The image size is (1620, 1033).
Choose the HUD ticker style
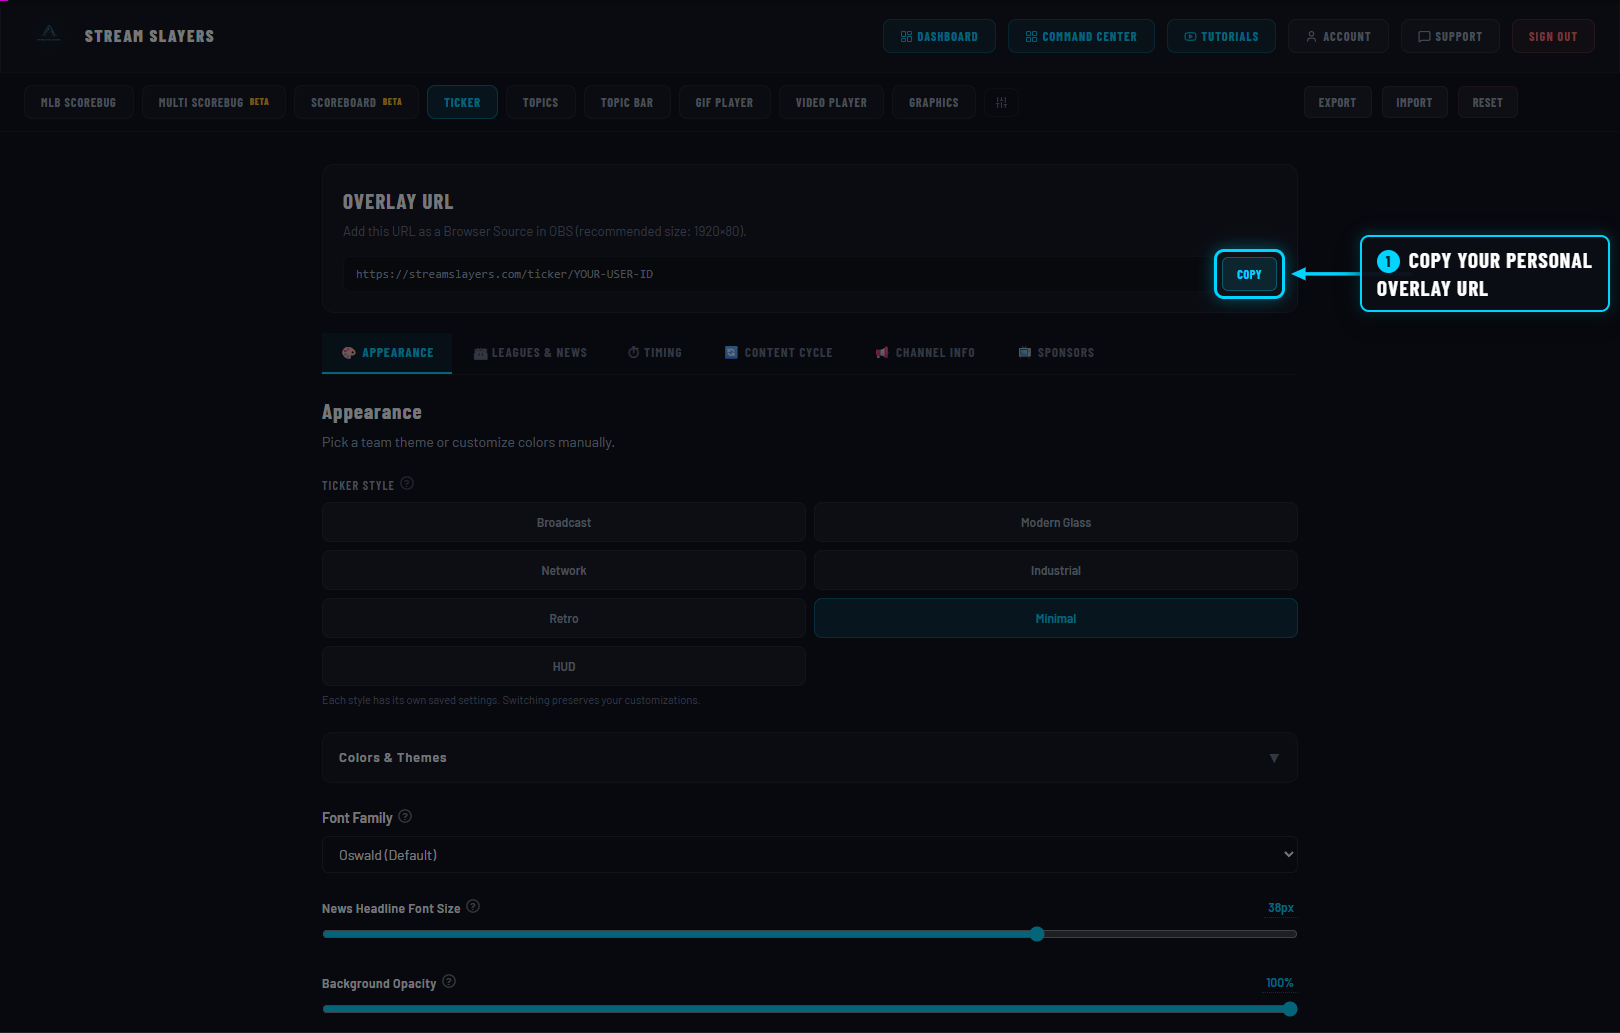[564, 666]
